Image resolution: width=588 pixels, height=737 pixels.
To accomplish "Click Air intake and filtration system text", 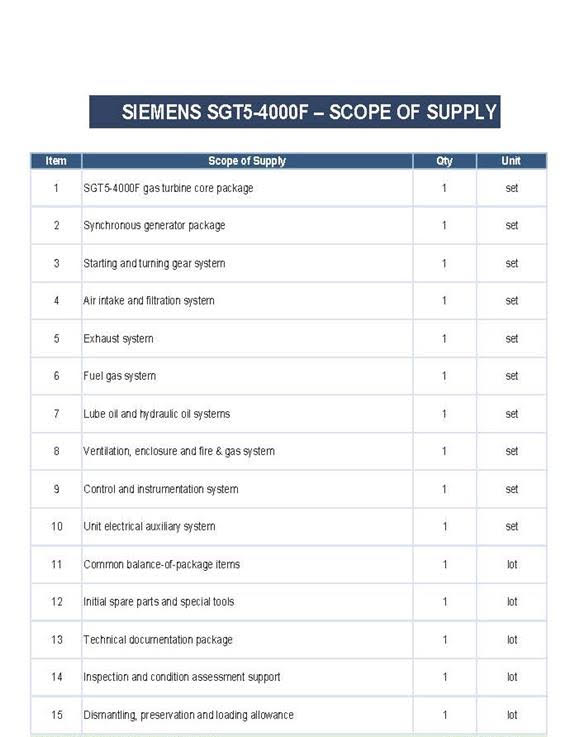I will point(149,301).
